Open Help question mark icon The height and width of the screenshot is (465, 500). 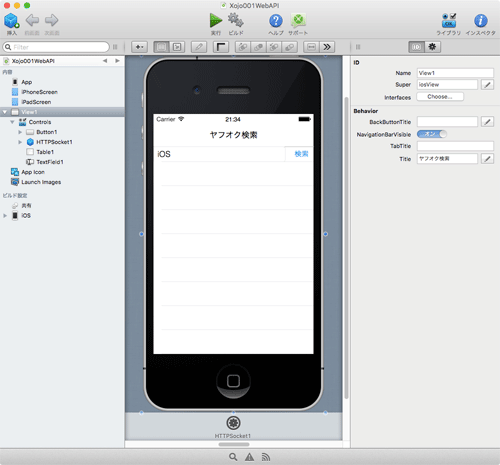[x=276, y=21]
